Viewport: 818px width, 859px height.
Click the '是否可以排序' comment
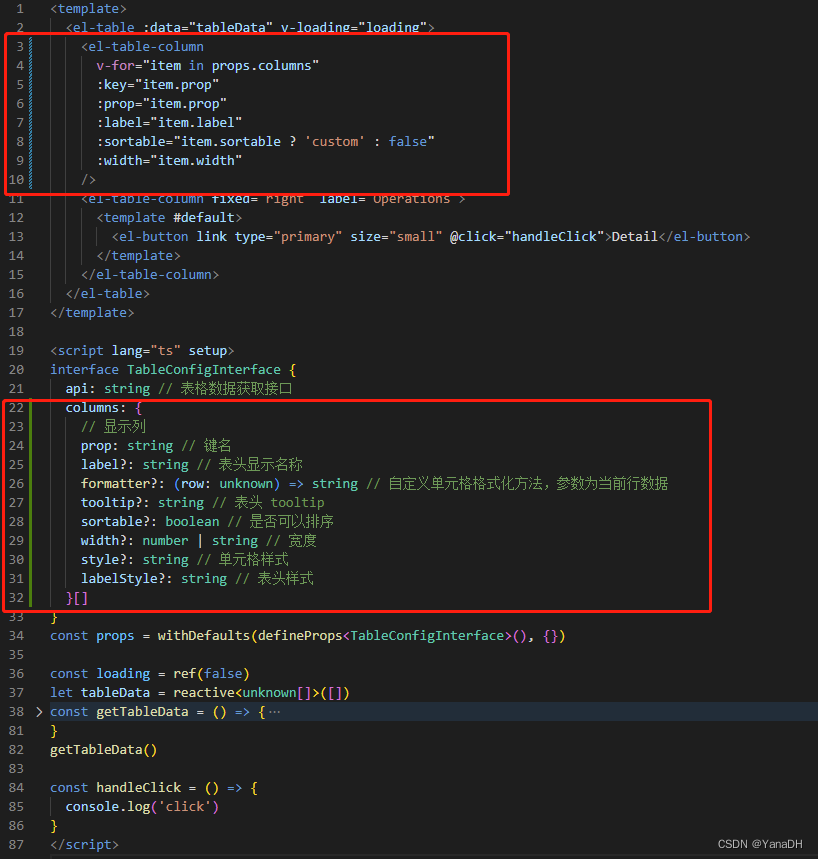pos(291,522)
